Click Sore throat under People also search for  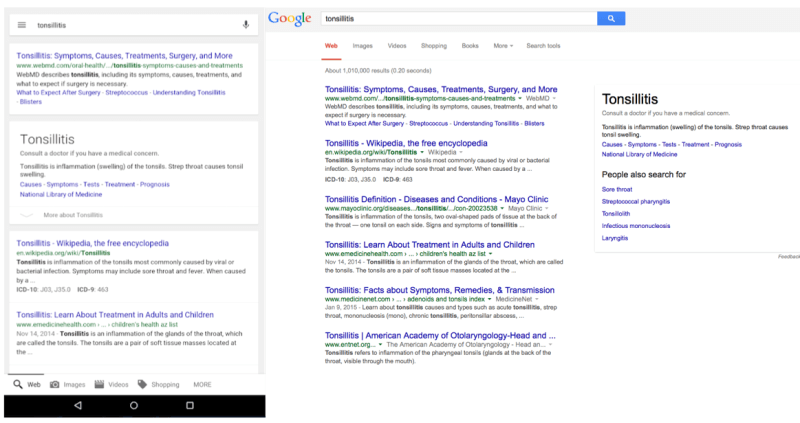click(x=616, y=188)
